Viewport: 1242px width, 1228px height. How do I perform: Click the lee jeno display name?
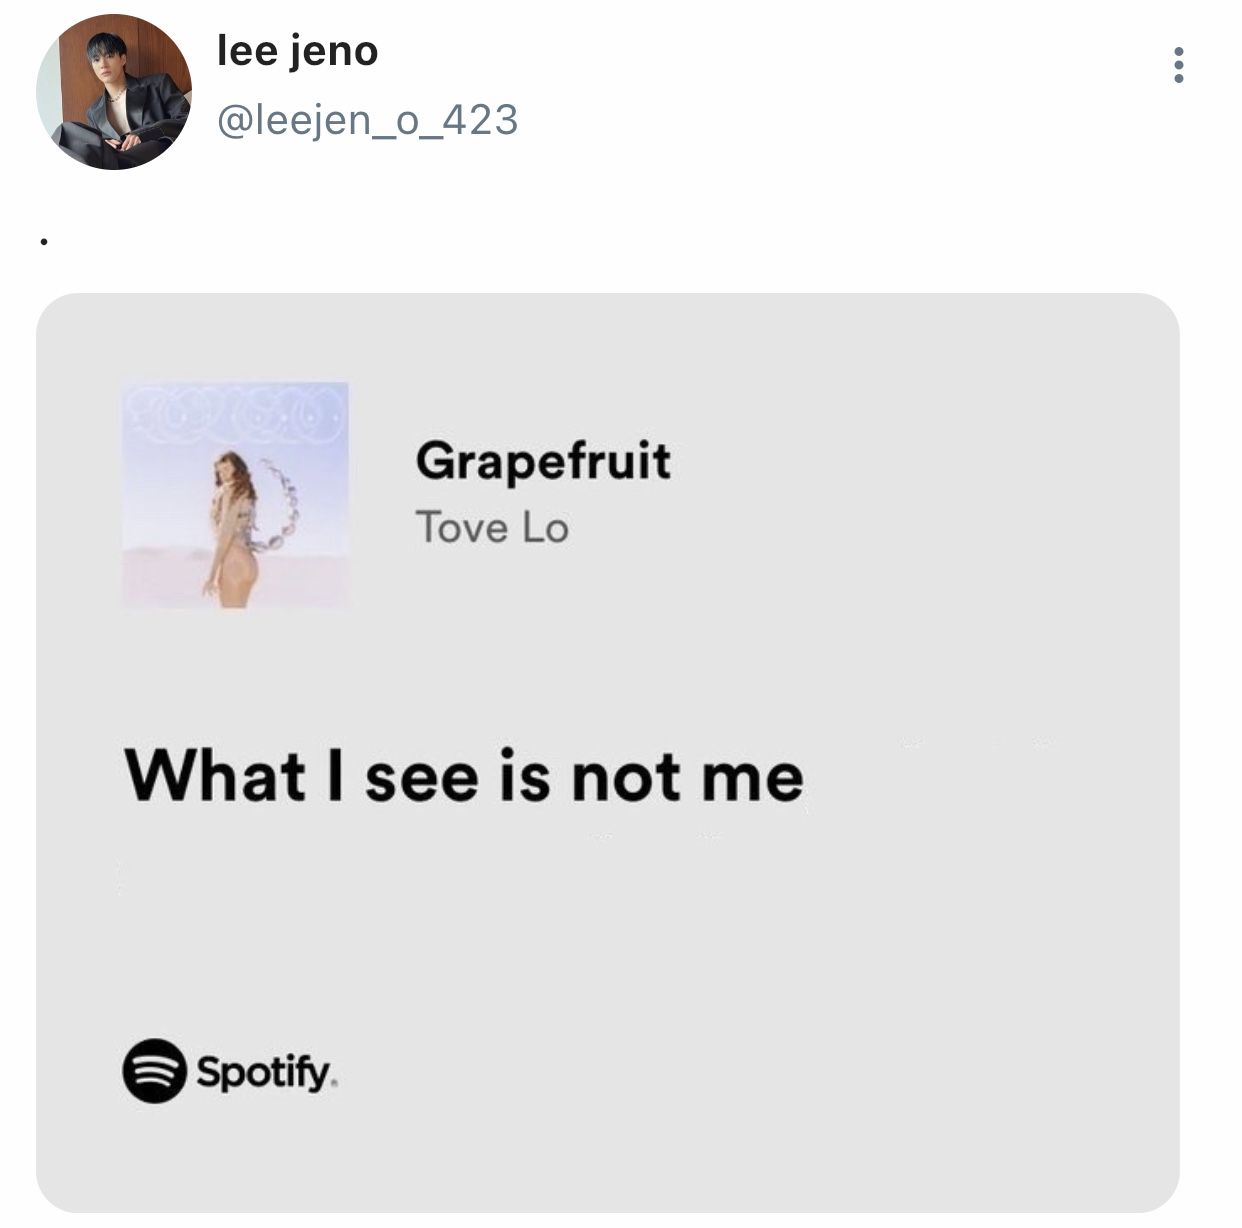tap(297, 51)
